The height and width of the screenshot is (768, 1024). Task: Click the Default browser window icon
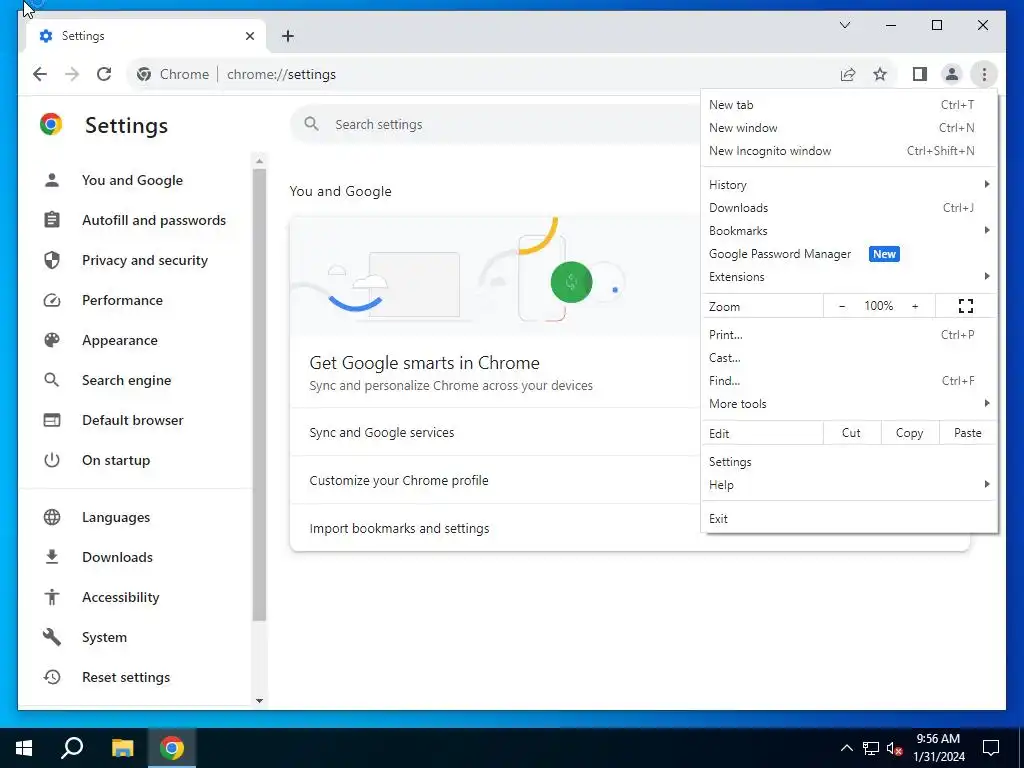click(x=52, y=420)
